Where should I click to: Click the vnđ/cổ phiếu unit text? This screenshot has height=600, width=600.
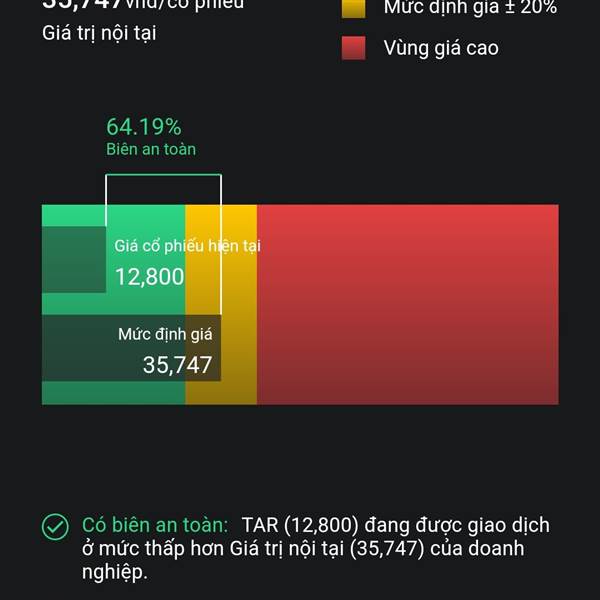point(183,5)
